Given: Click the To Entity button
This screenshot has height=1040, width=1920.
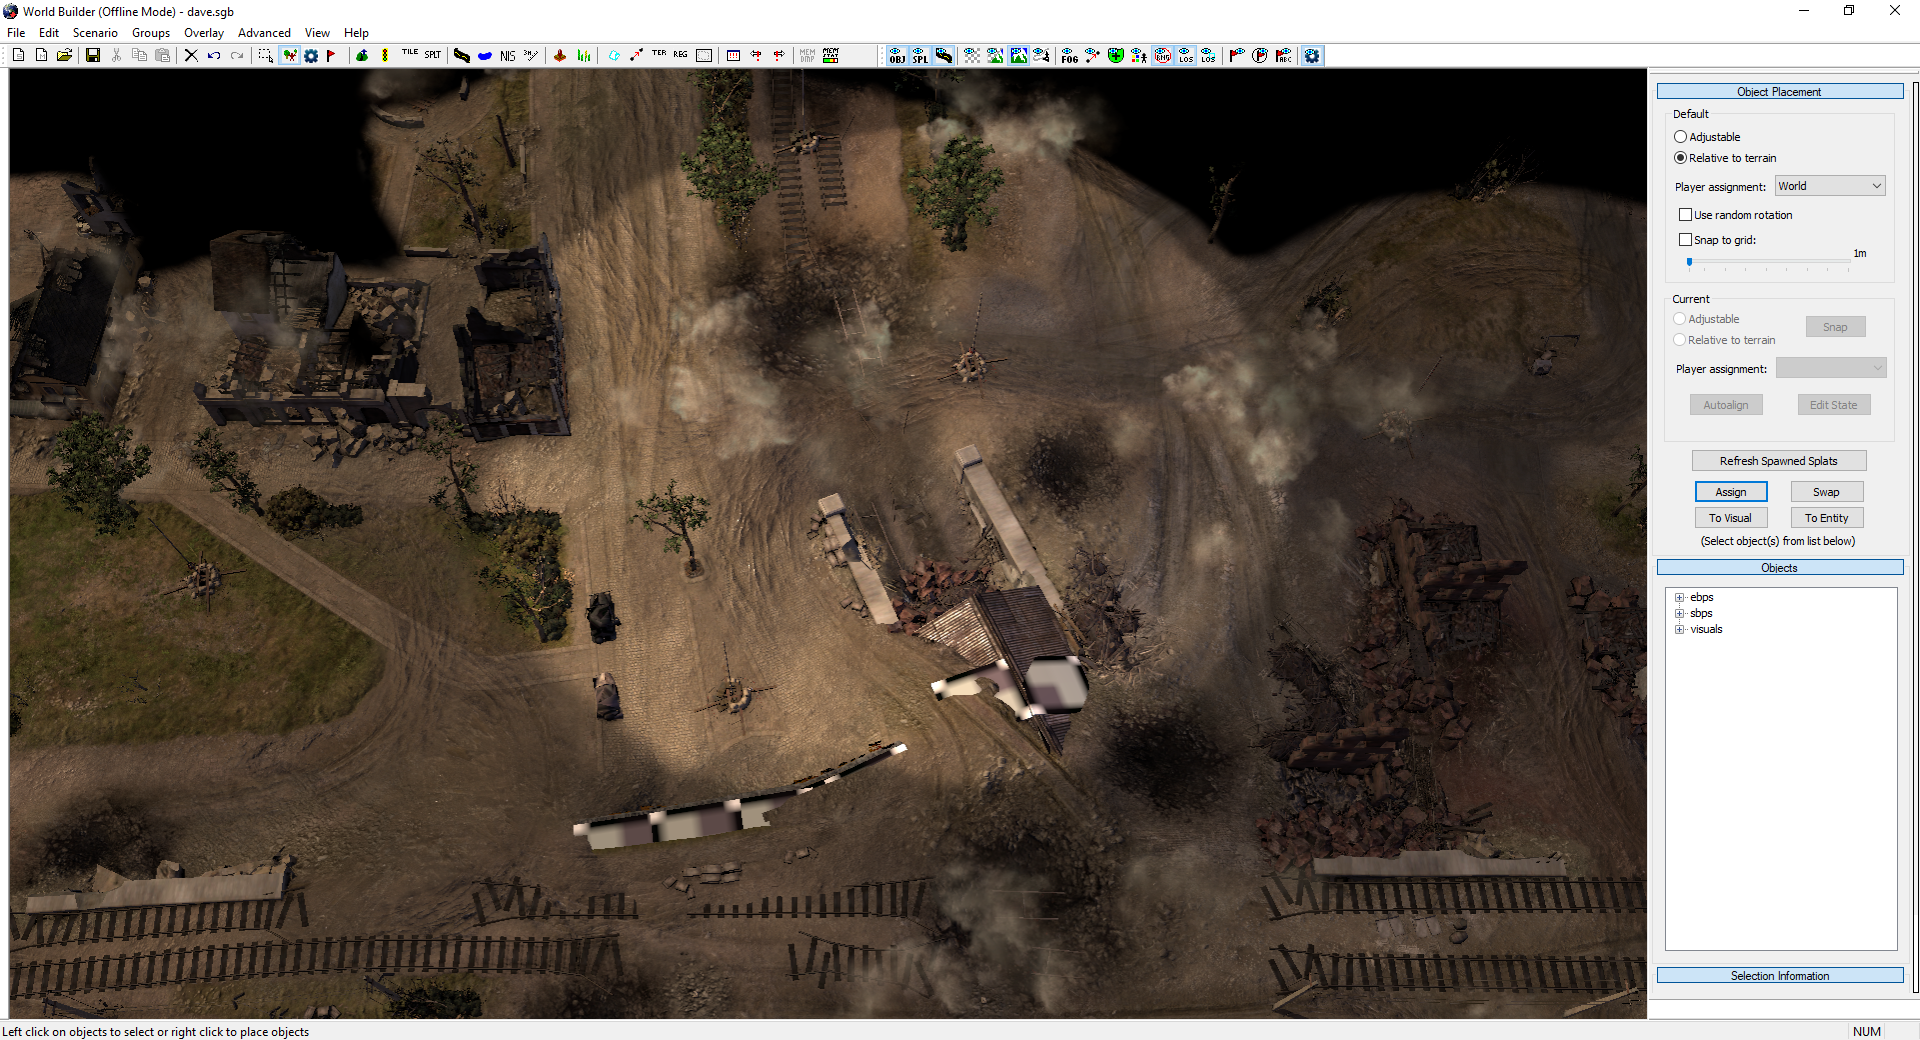Looking at the screenshot, I should (1827, 518).
